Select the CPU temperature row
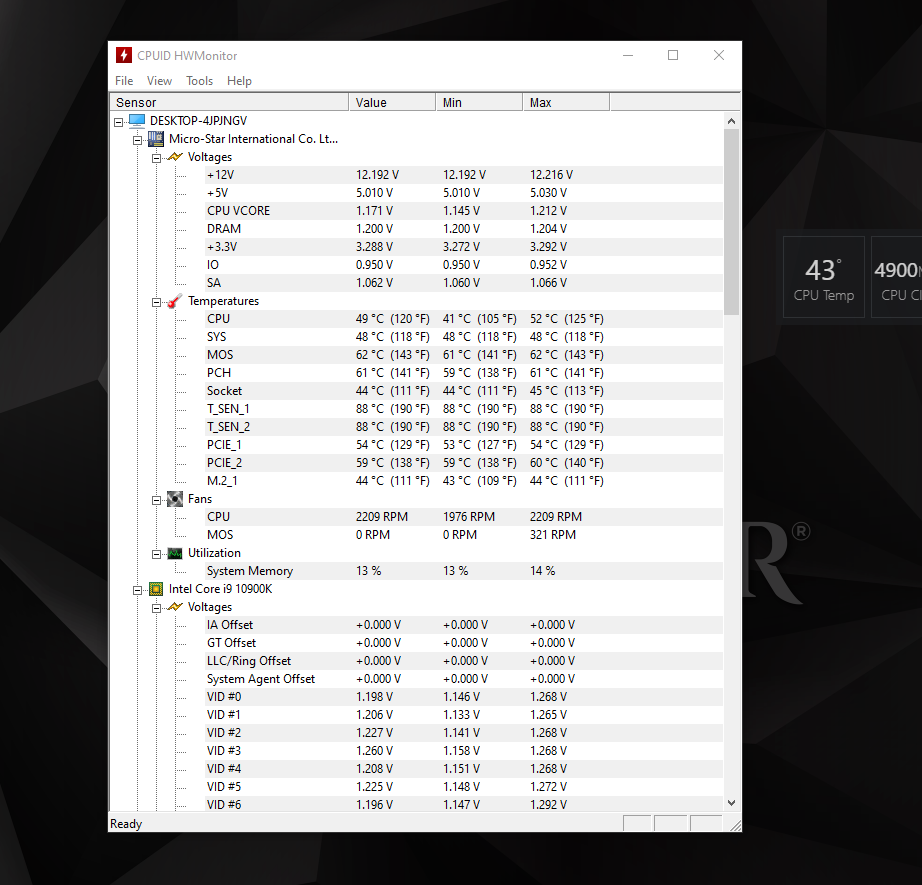922x885 pixels. (463, 319)
